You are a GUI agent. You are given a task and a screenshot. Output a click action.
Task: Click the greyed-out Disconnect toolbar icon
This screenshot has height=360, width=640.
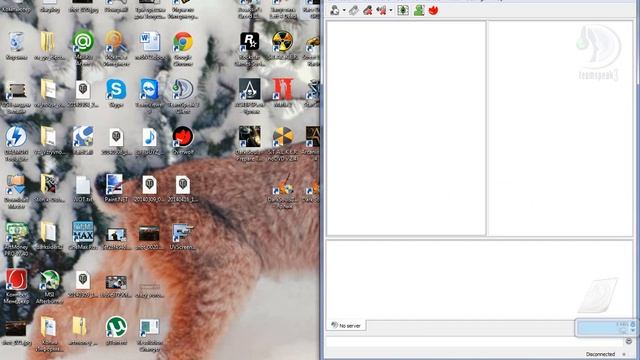click(353, 10)
